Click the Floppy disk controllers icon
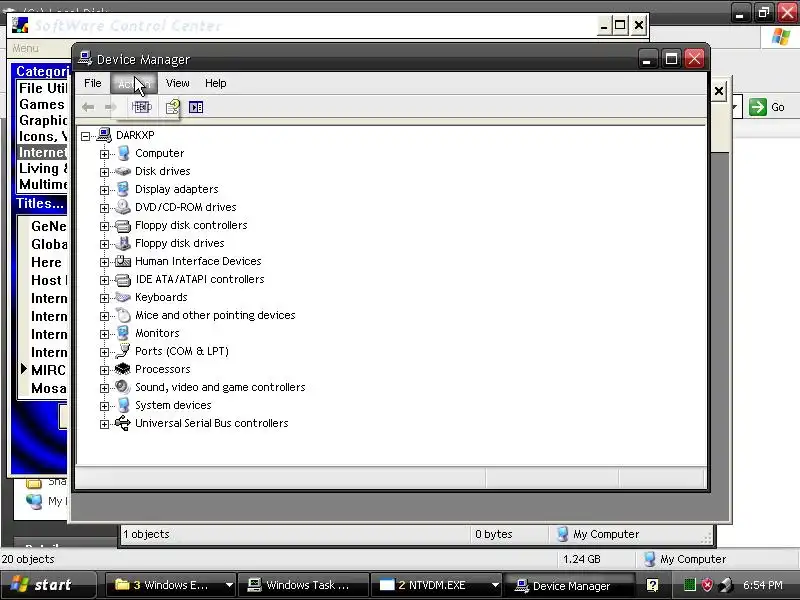Image resolution: width=800 pixels, height=600 pixels. (123, 225)
